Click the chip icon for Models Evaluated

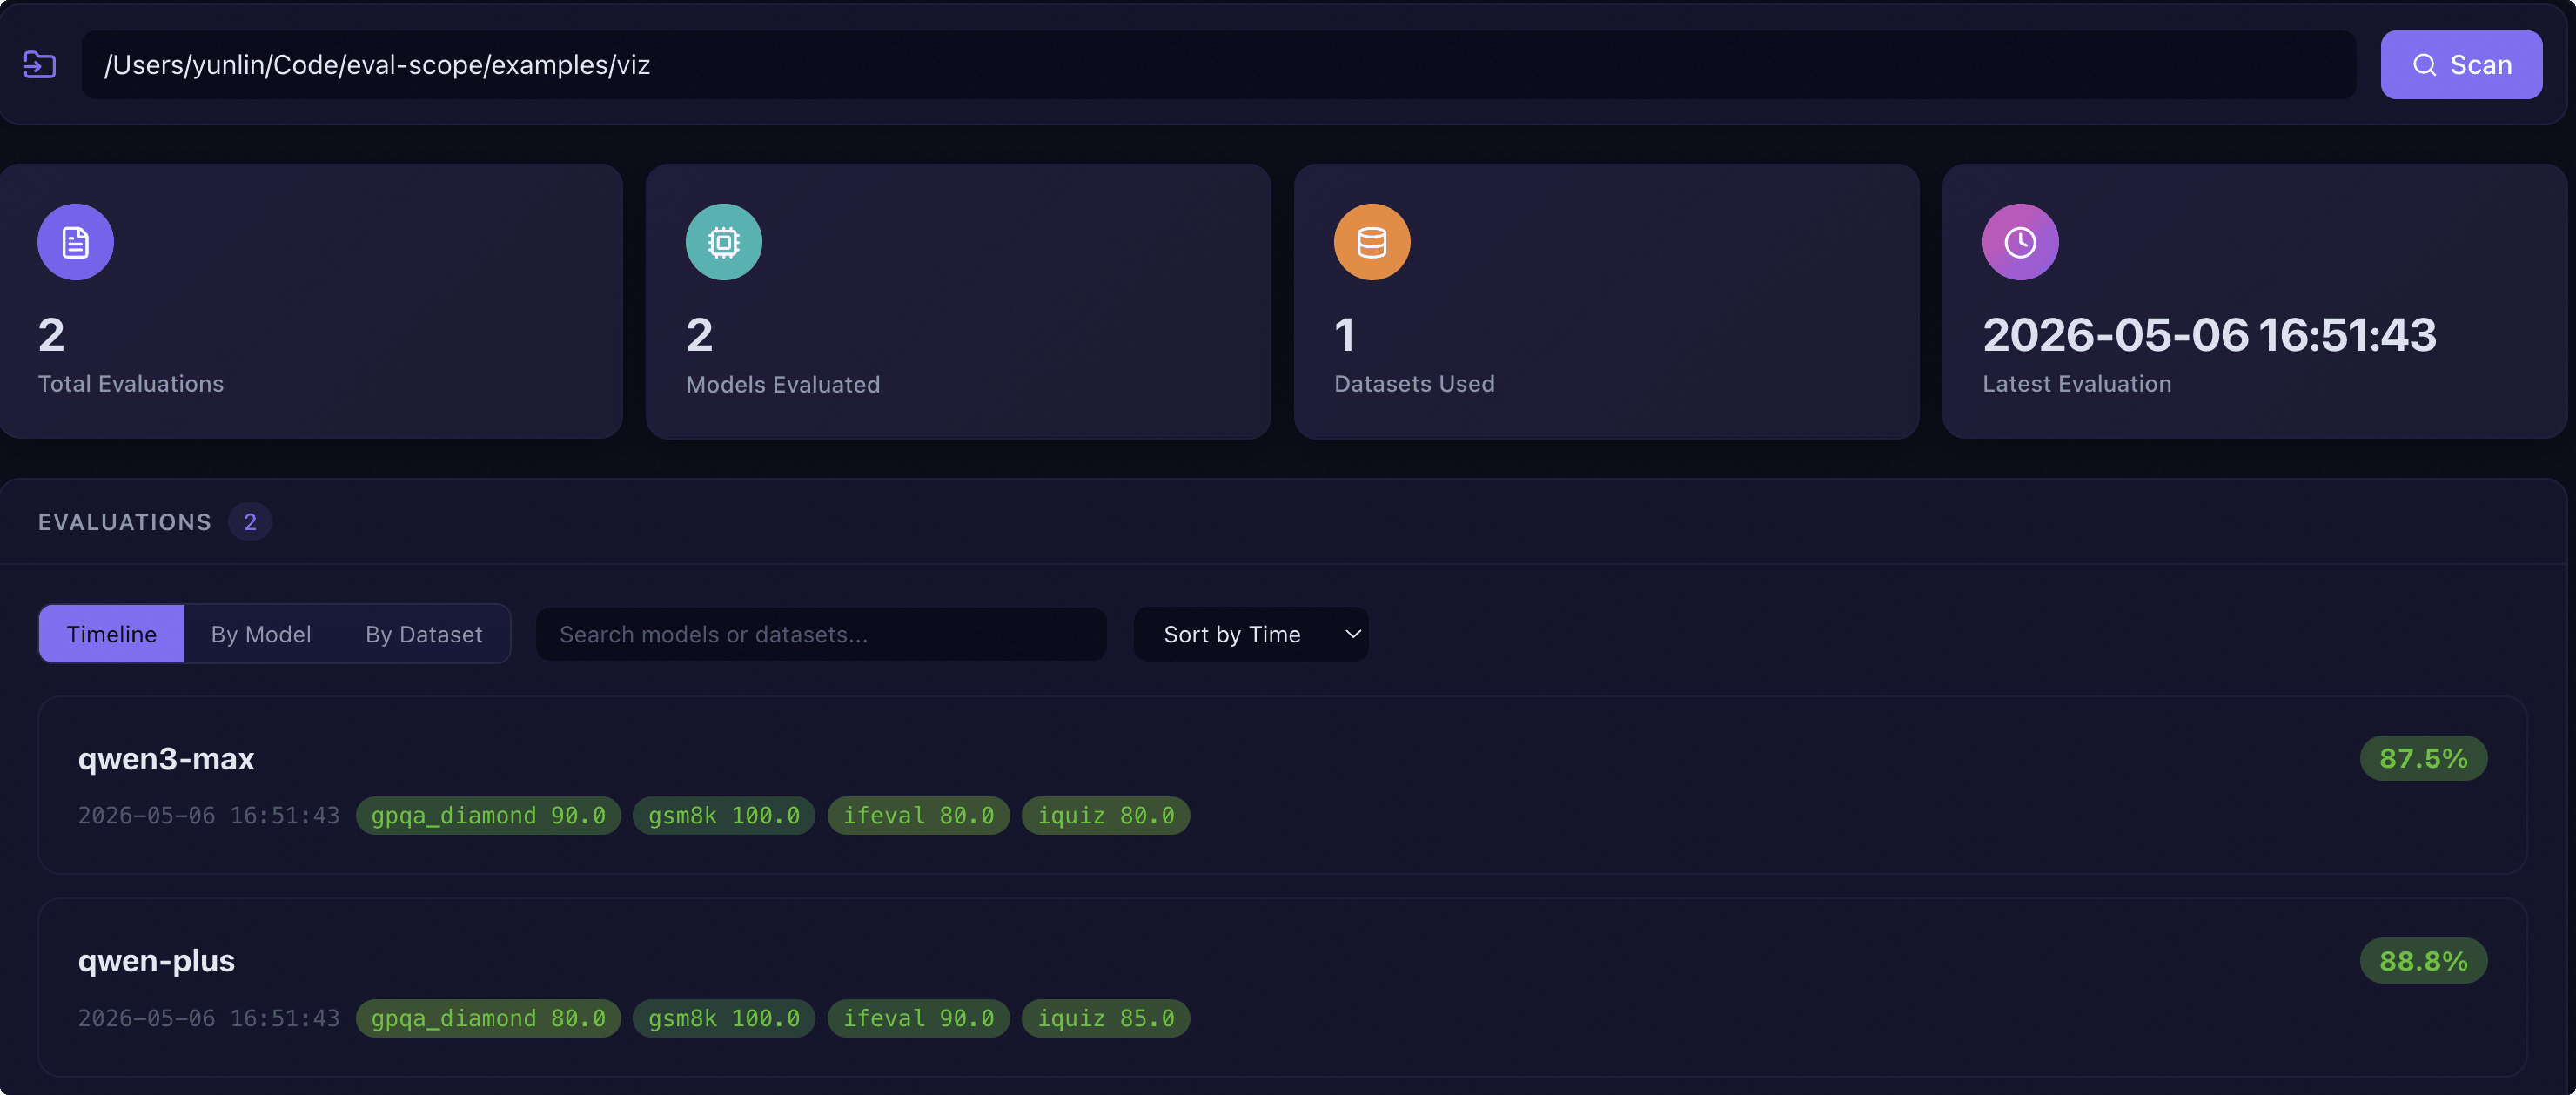[x=724, y=242]
